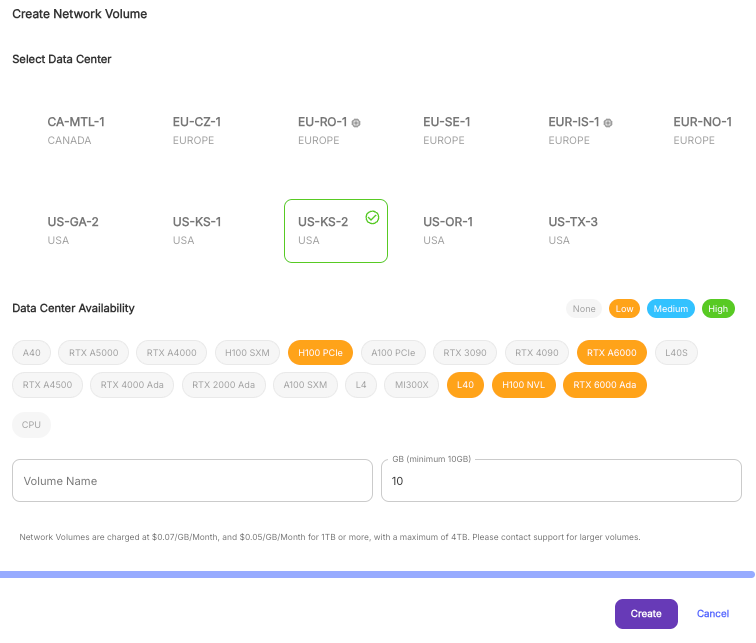Click the RTX 6000 Ada chip

604,385
